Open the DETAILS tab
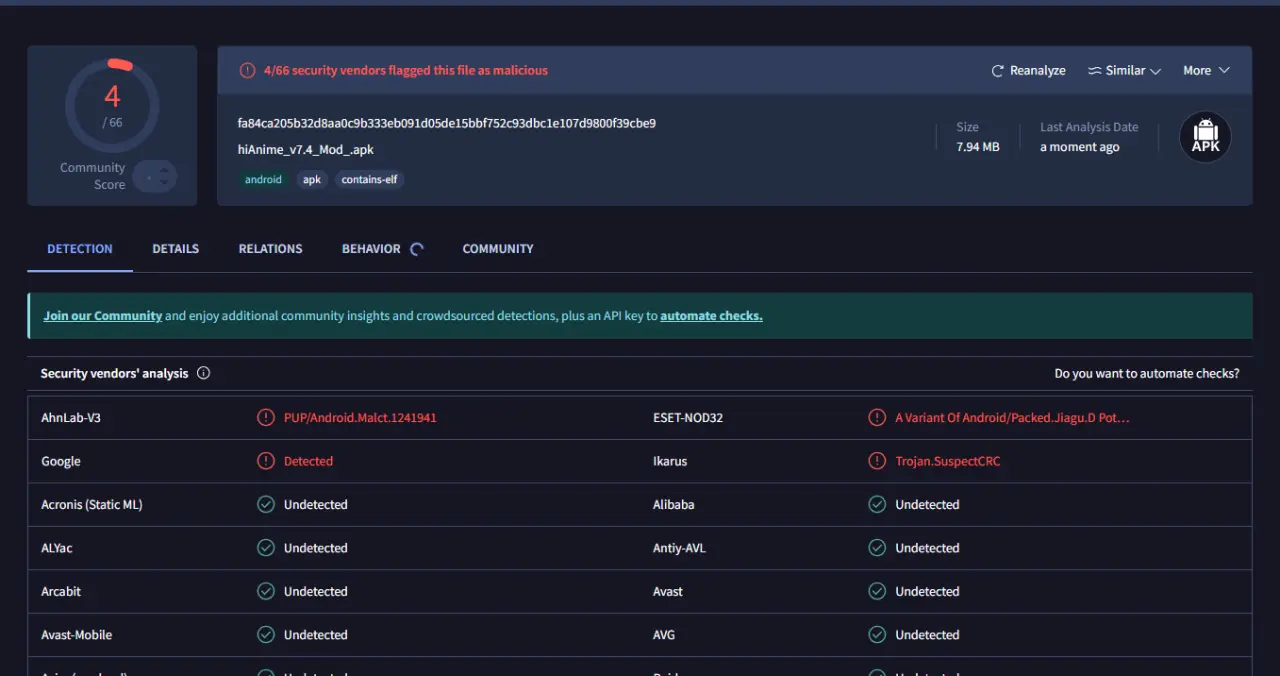 tap(176, 249)
